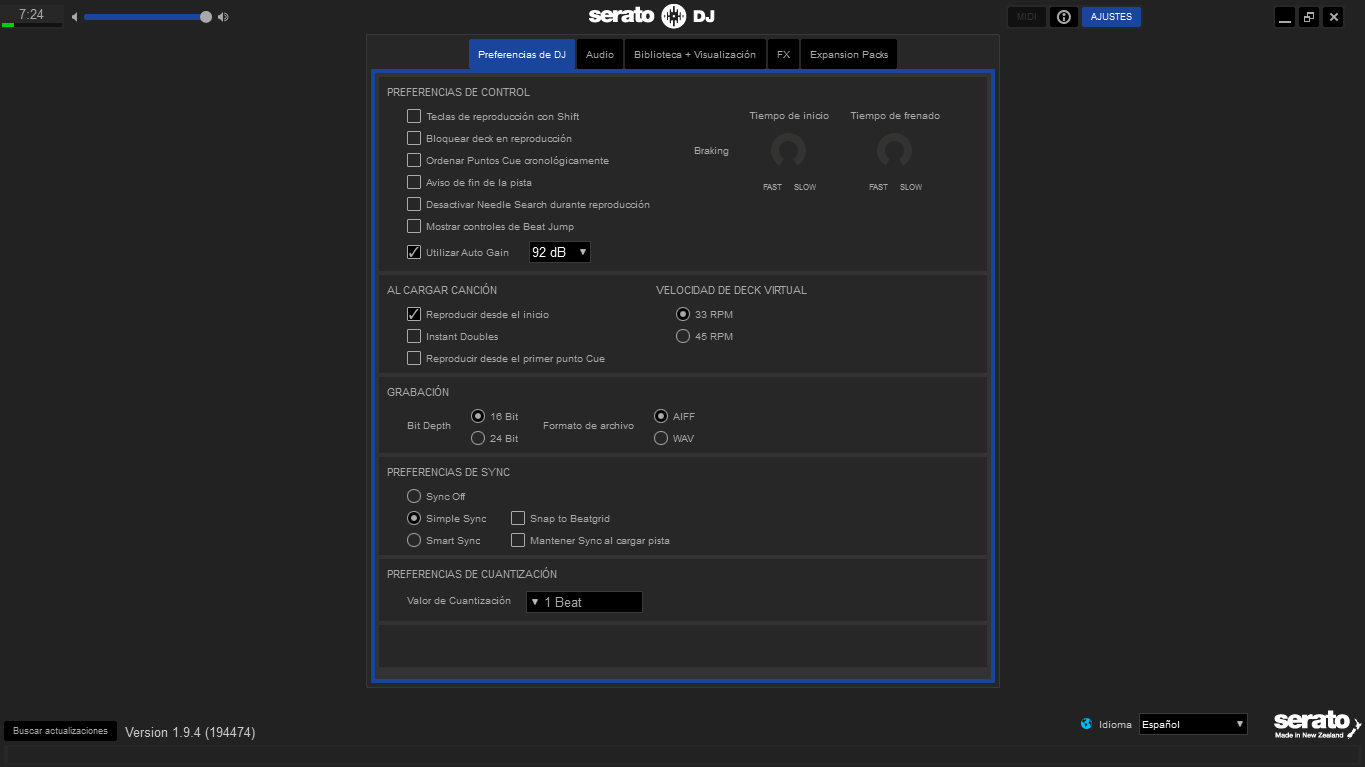Enable Instant Doubles checkbox
Image resolution: width=1365 pixels, height=767 pixels.
click(414, 336)
